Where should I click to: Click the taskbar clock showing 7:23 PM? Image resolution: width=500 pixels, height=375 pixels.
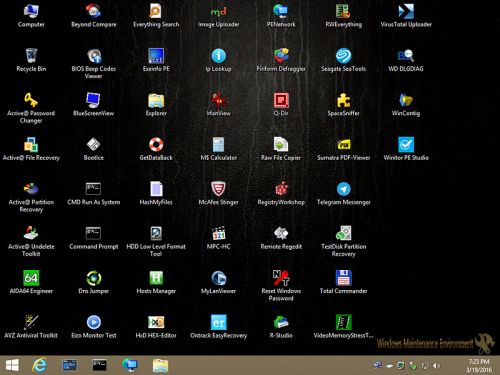[479, 366]
